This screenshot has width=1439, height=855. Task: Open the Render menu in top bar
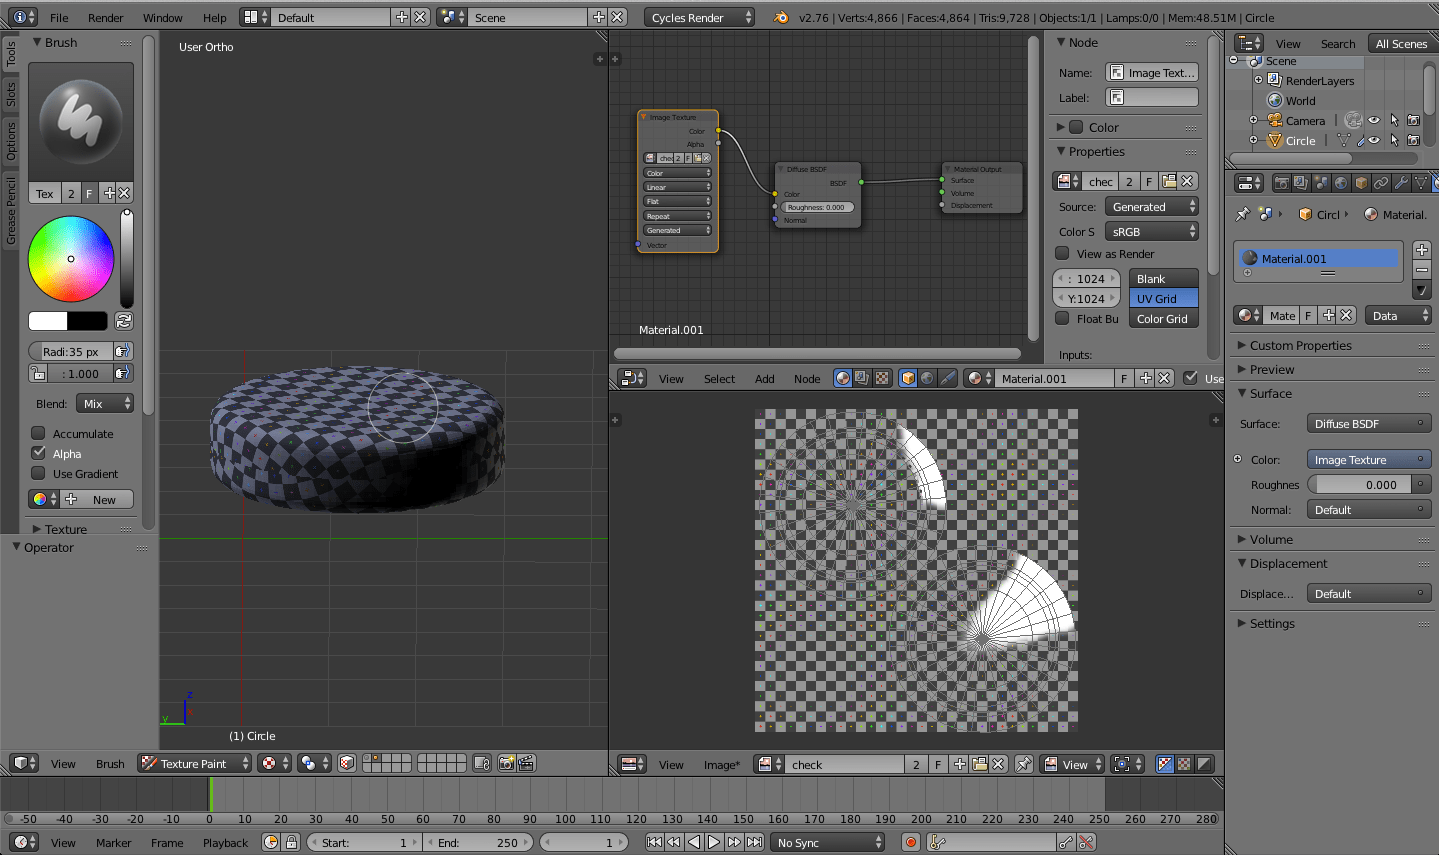[x=105, y=17]
